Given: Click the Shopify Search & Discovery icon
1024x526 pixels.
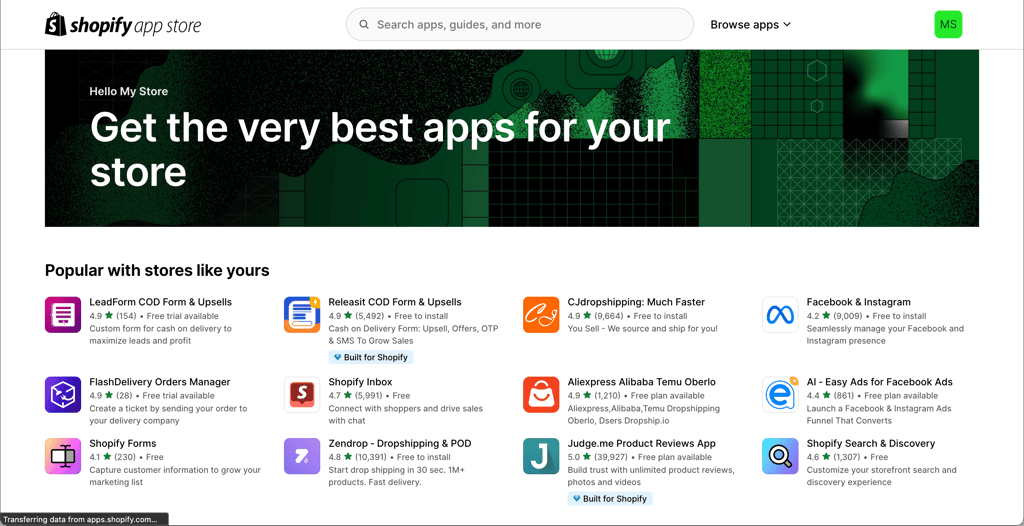Looking at the screenshot, I should 780,456.
